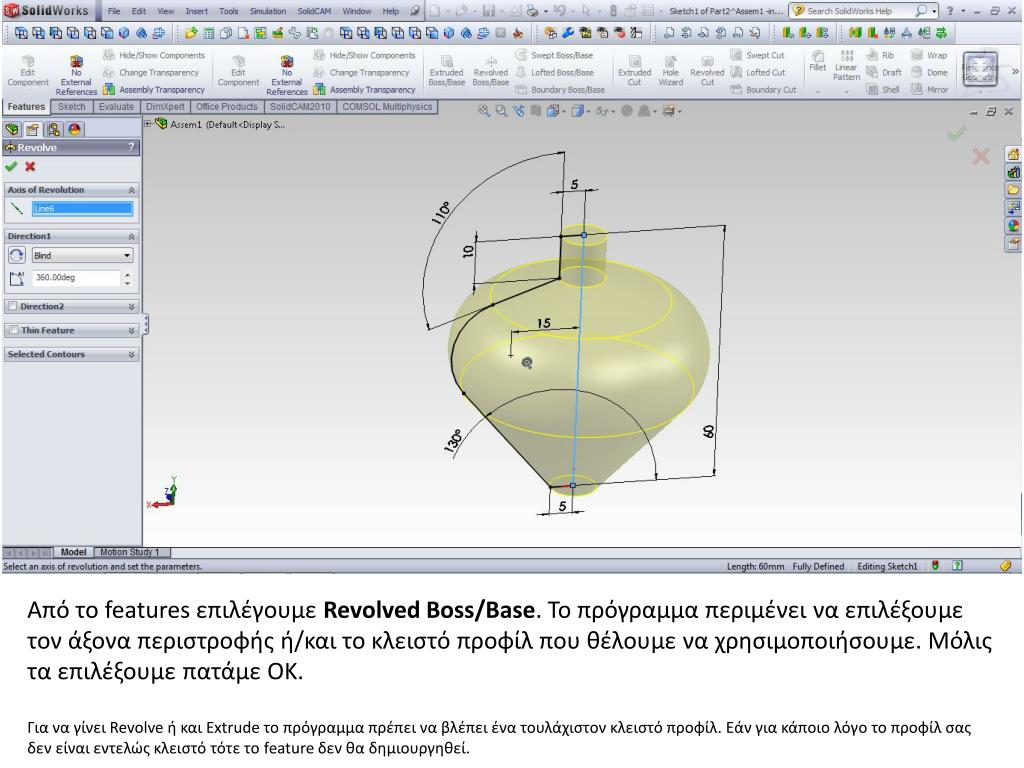Image resolution: width=1024 pixels, height=768 pixels.
Task: Enable the Direction2 checkbox
Action: point(12,306)
